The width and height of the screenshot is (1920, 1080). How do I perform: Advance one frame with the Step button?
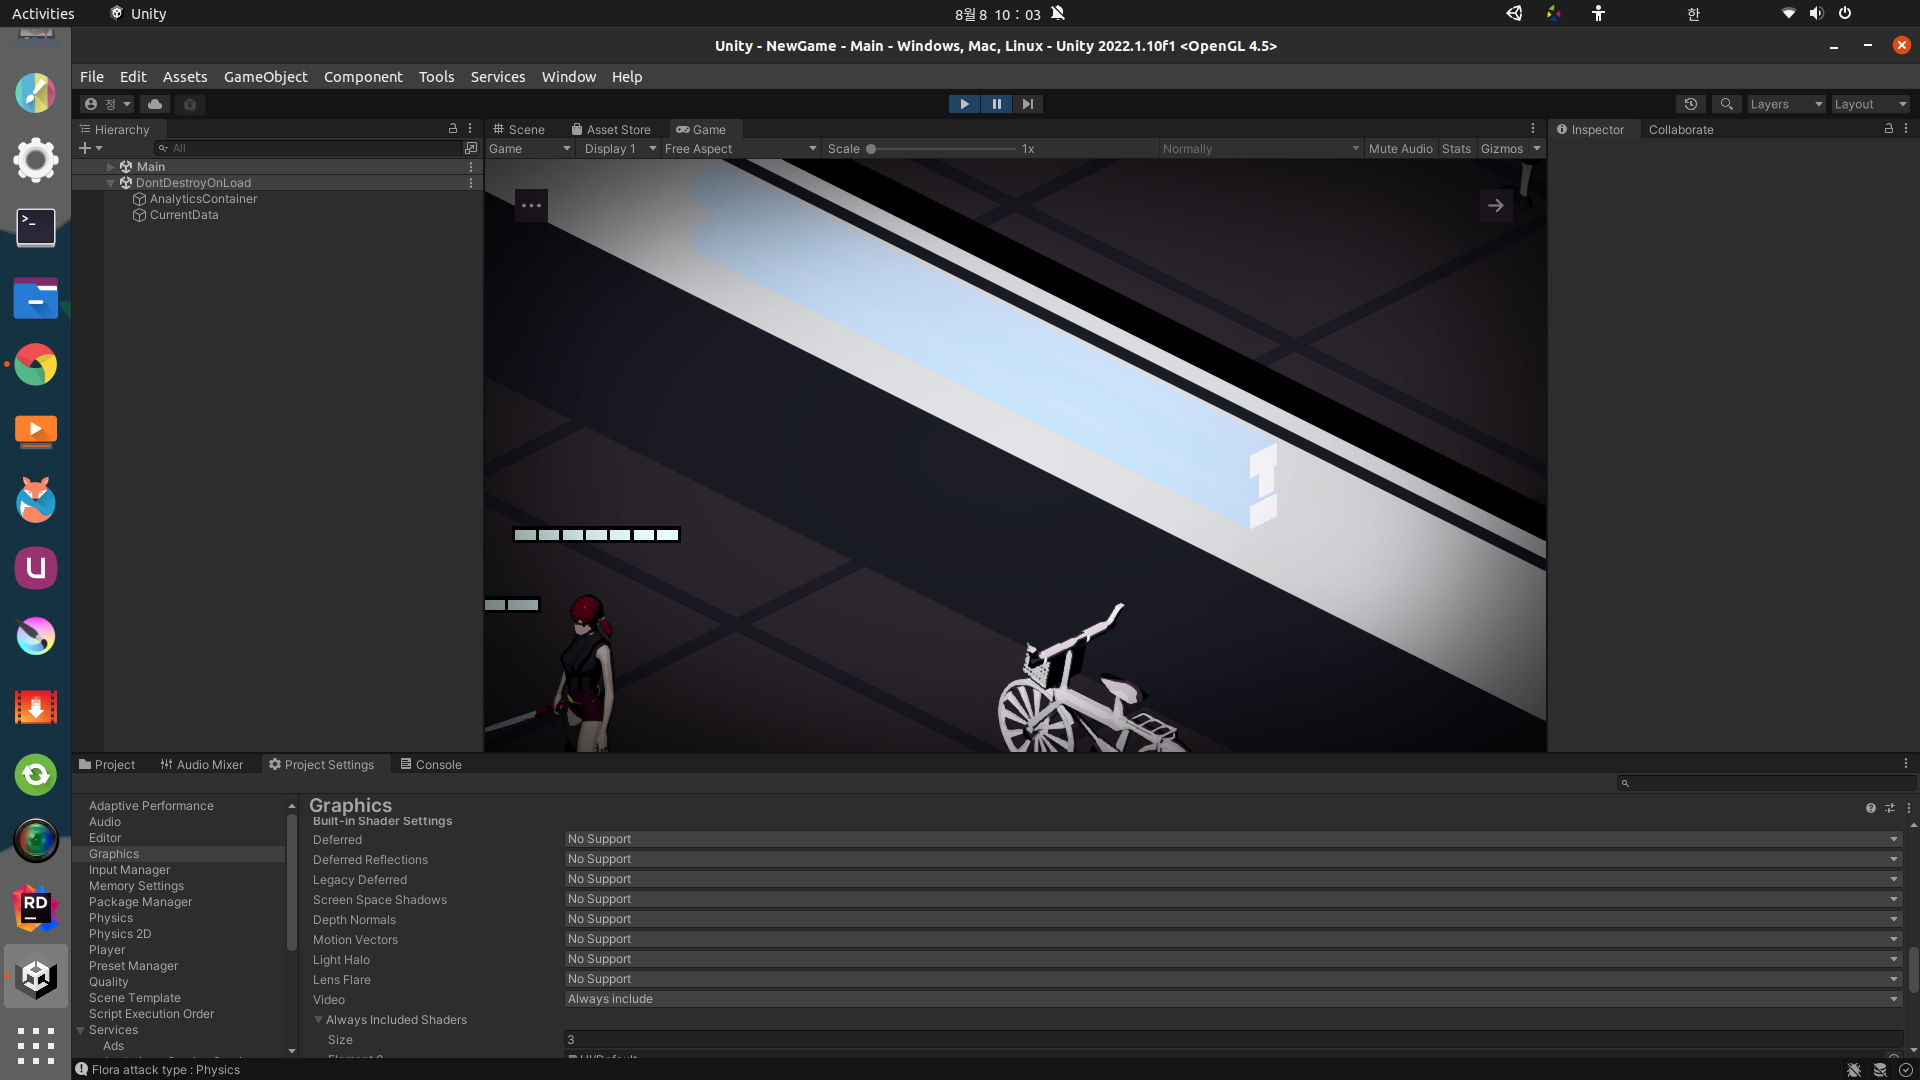(1028, 104)
